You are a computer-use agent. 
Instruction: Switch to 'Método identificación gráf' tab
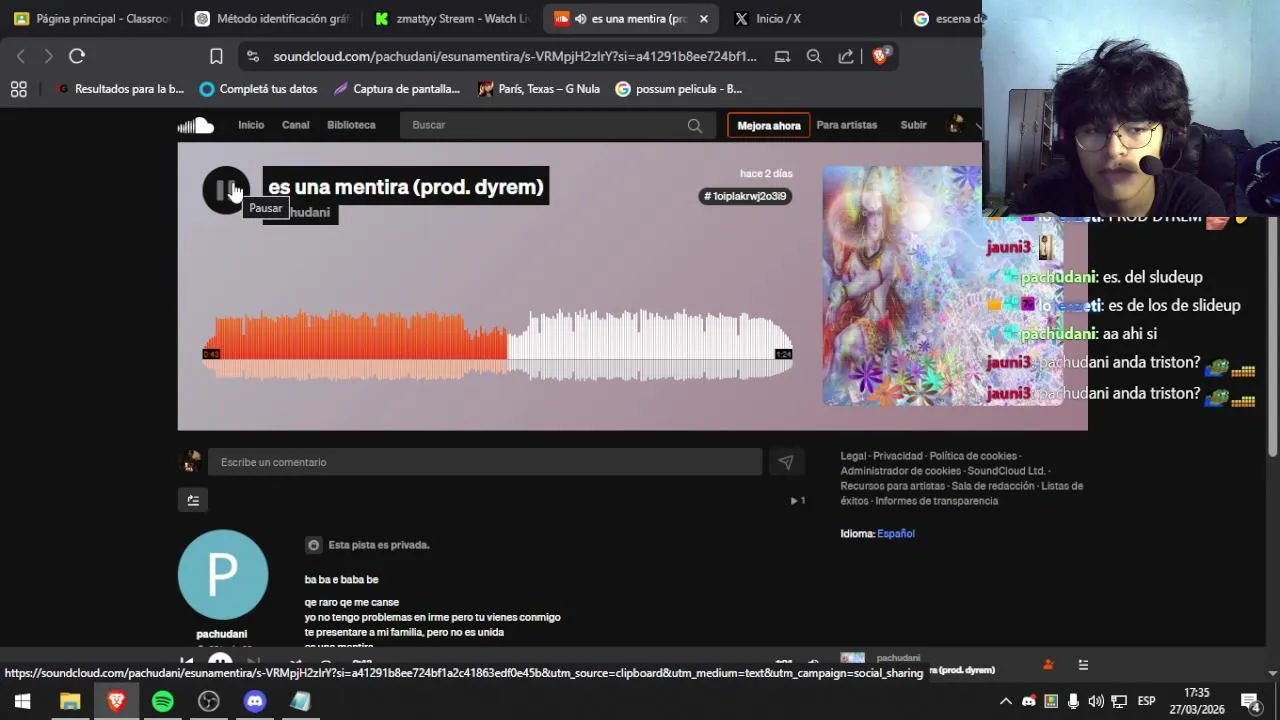coord(272,19)
